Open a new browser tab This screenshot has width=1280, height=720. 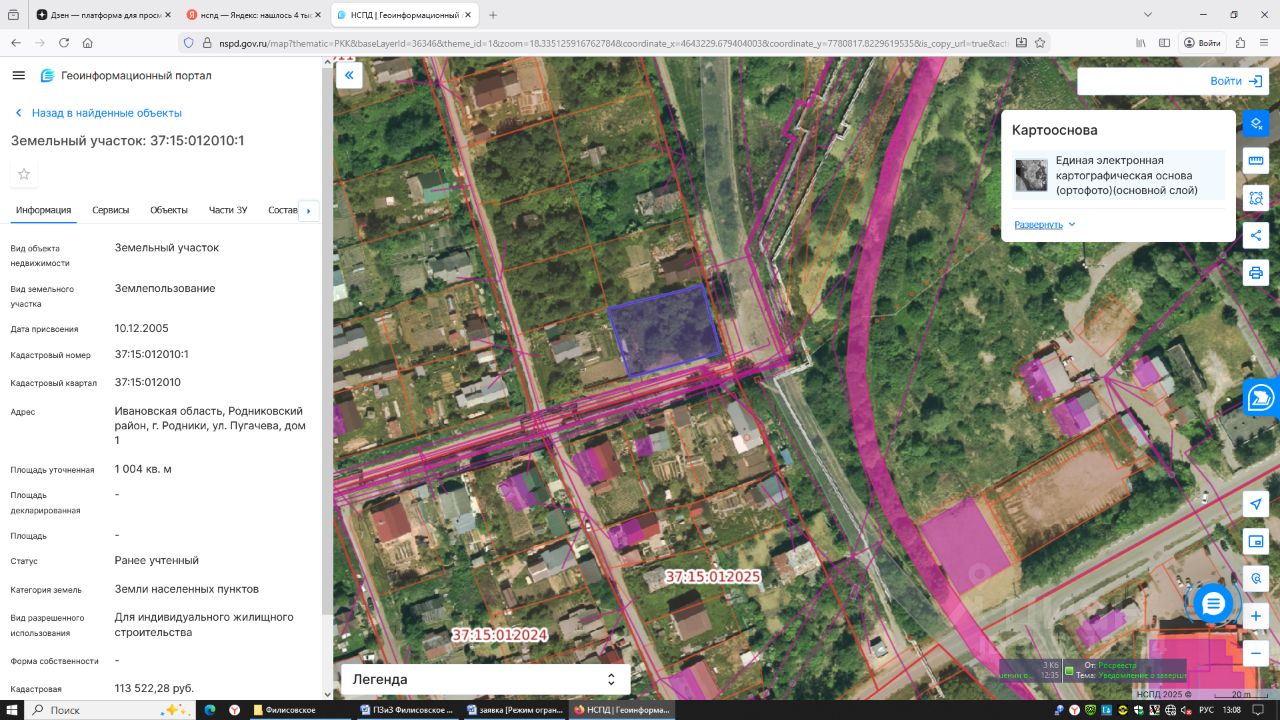[x=493, y=15]
